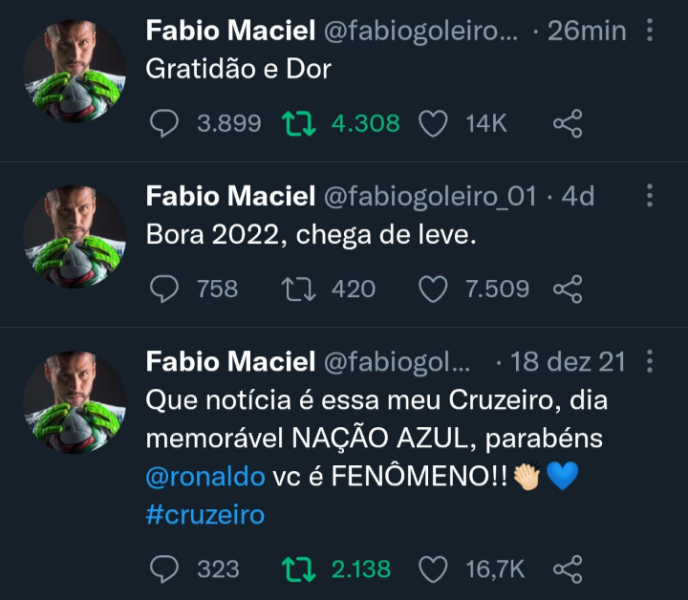The height and width of the screenshot is (600, 688).
Task: Share the Cruzeiro news tweet
Action: (567, 569)
